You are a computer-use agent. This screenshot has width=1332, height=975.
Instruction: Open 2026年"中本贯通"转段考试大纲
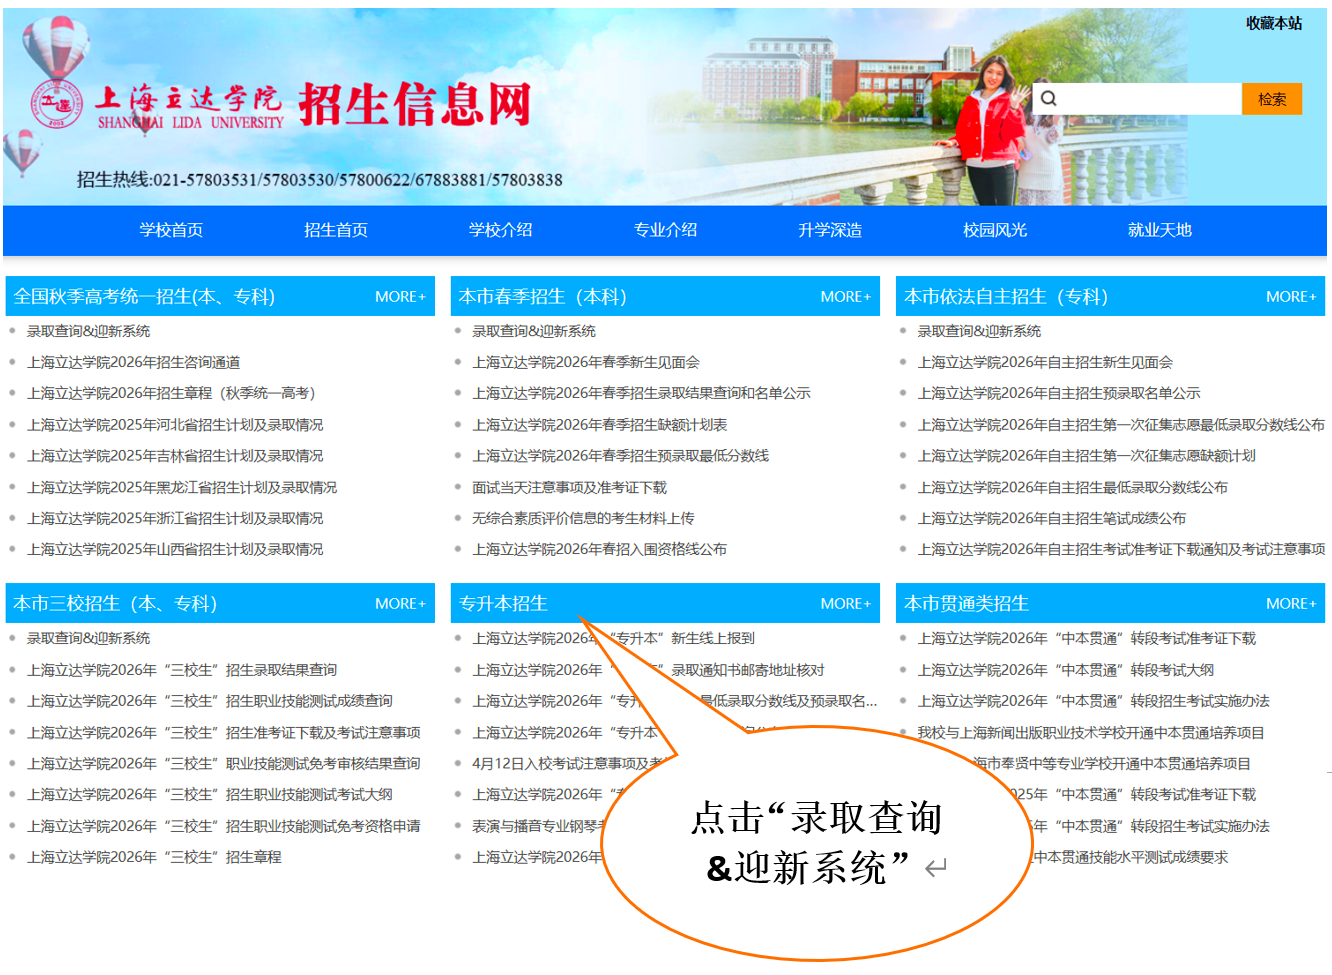coord(1066,670)
